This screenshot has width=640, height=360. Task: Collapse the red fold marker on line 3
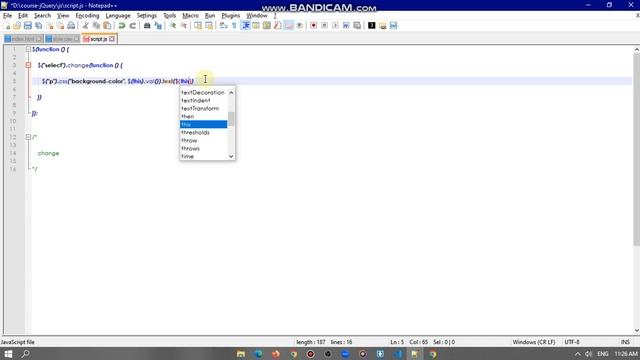28,65
